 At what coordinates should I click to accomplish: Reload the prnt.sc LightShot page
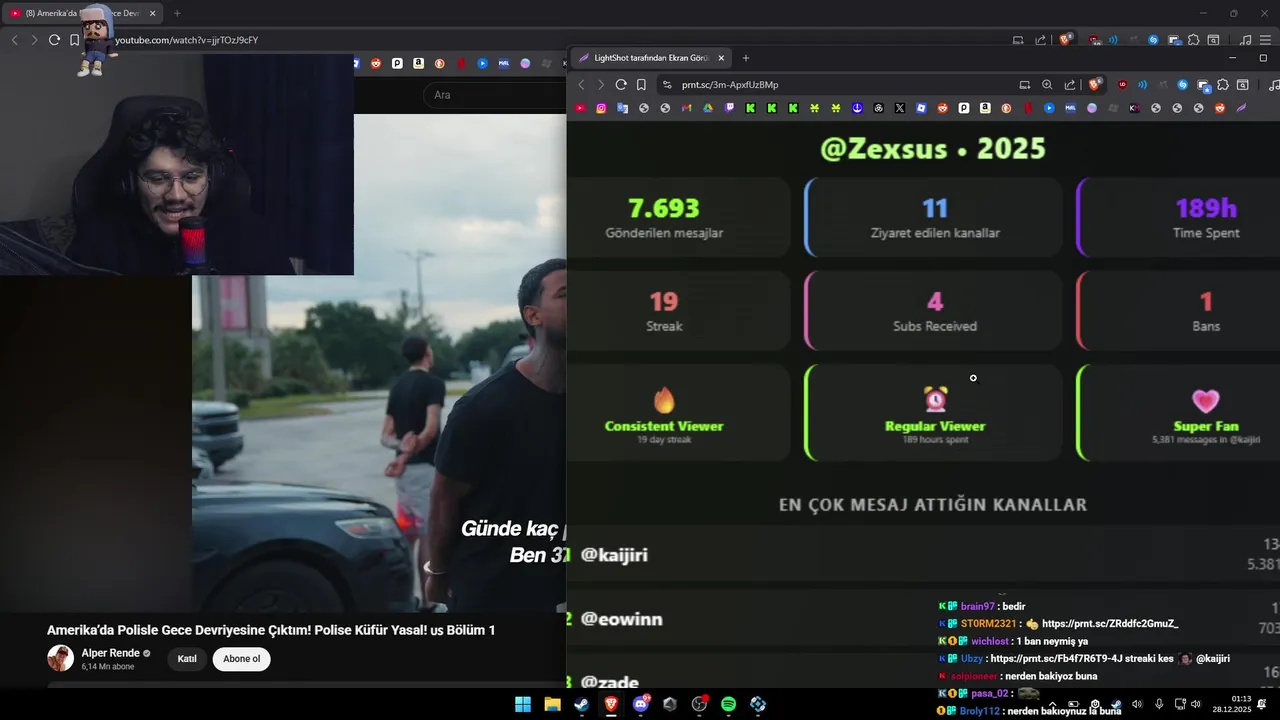[x=621, y=85]
